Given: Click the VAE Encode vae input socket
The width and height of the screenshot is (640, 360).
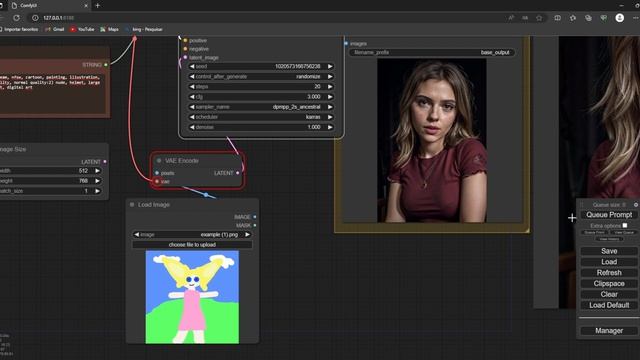Looking at the screenshot, I should (157, 181).
